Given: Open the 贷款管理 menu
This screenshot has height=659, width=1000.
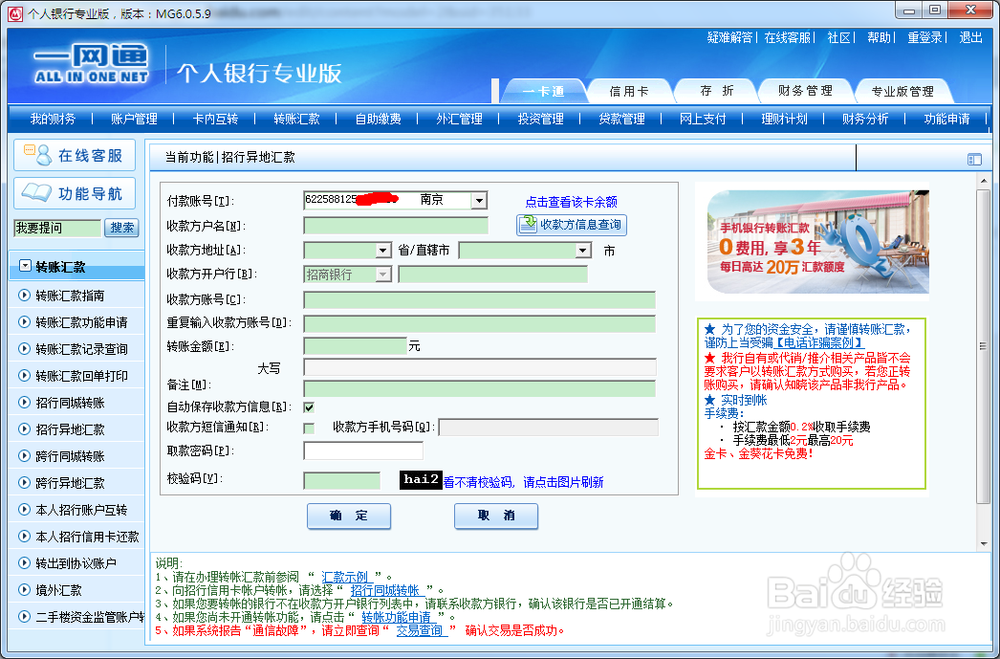Looking at the screenshot, I should (x=622, y=119).
